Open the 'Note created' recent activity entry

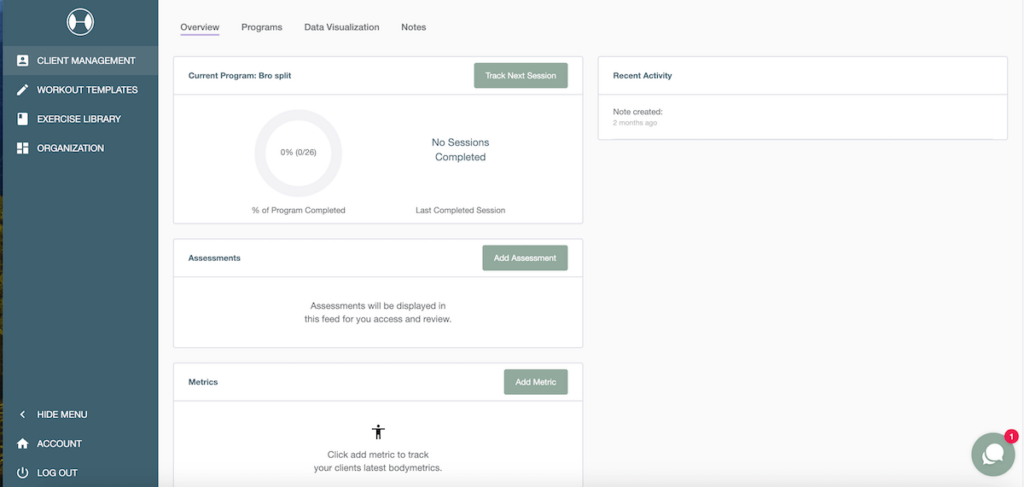click(638, 112)
